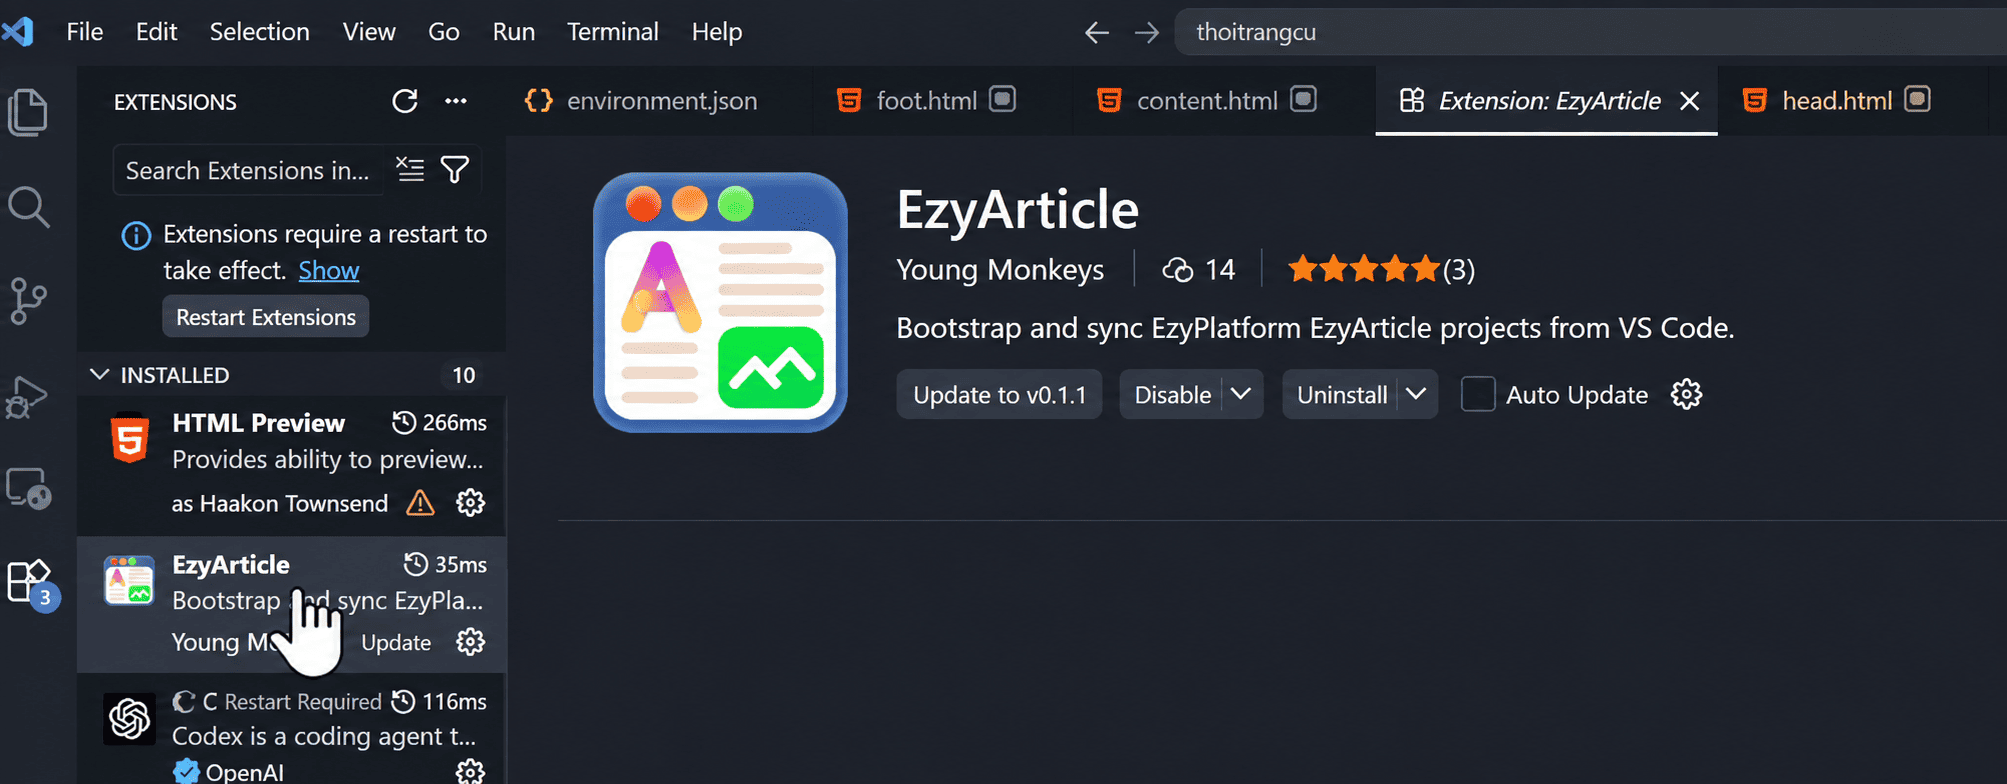Open the Uninstall dropdown arrow

click(1416, 394)
